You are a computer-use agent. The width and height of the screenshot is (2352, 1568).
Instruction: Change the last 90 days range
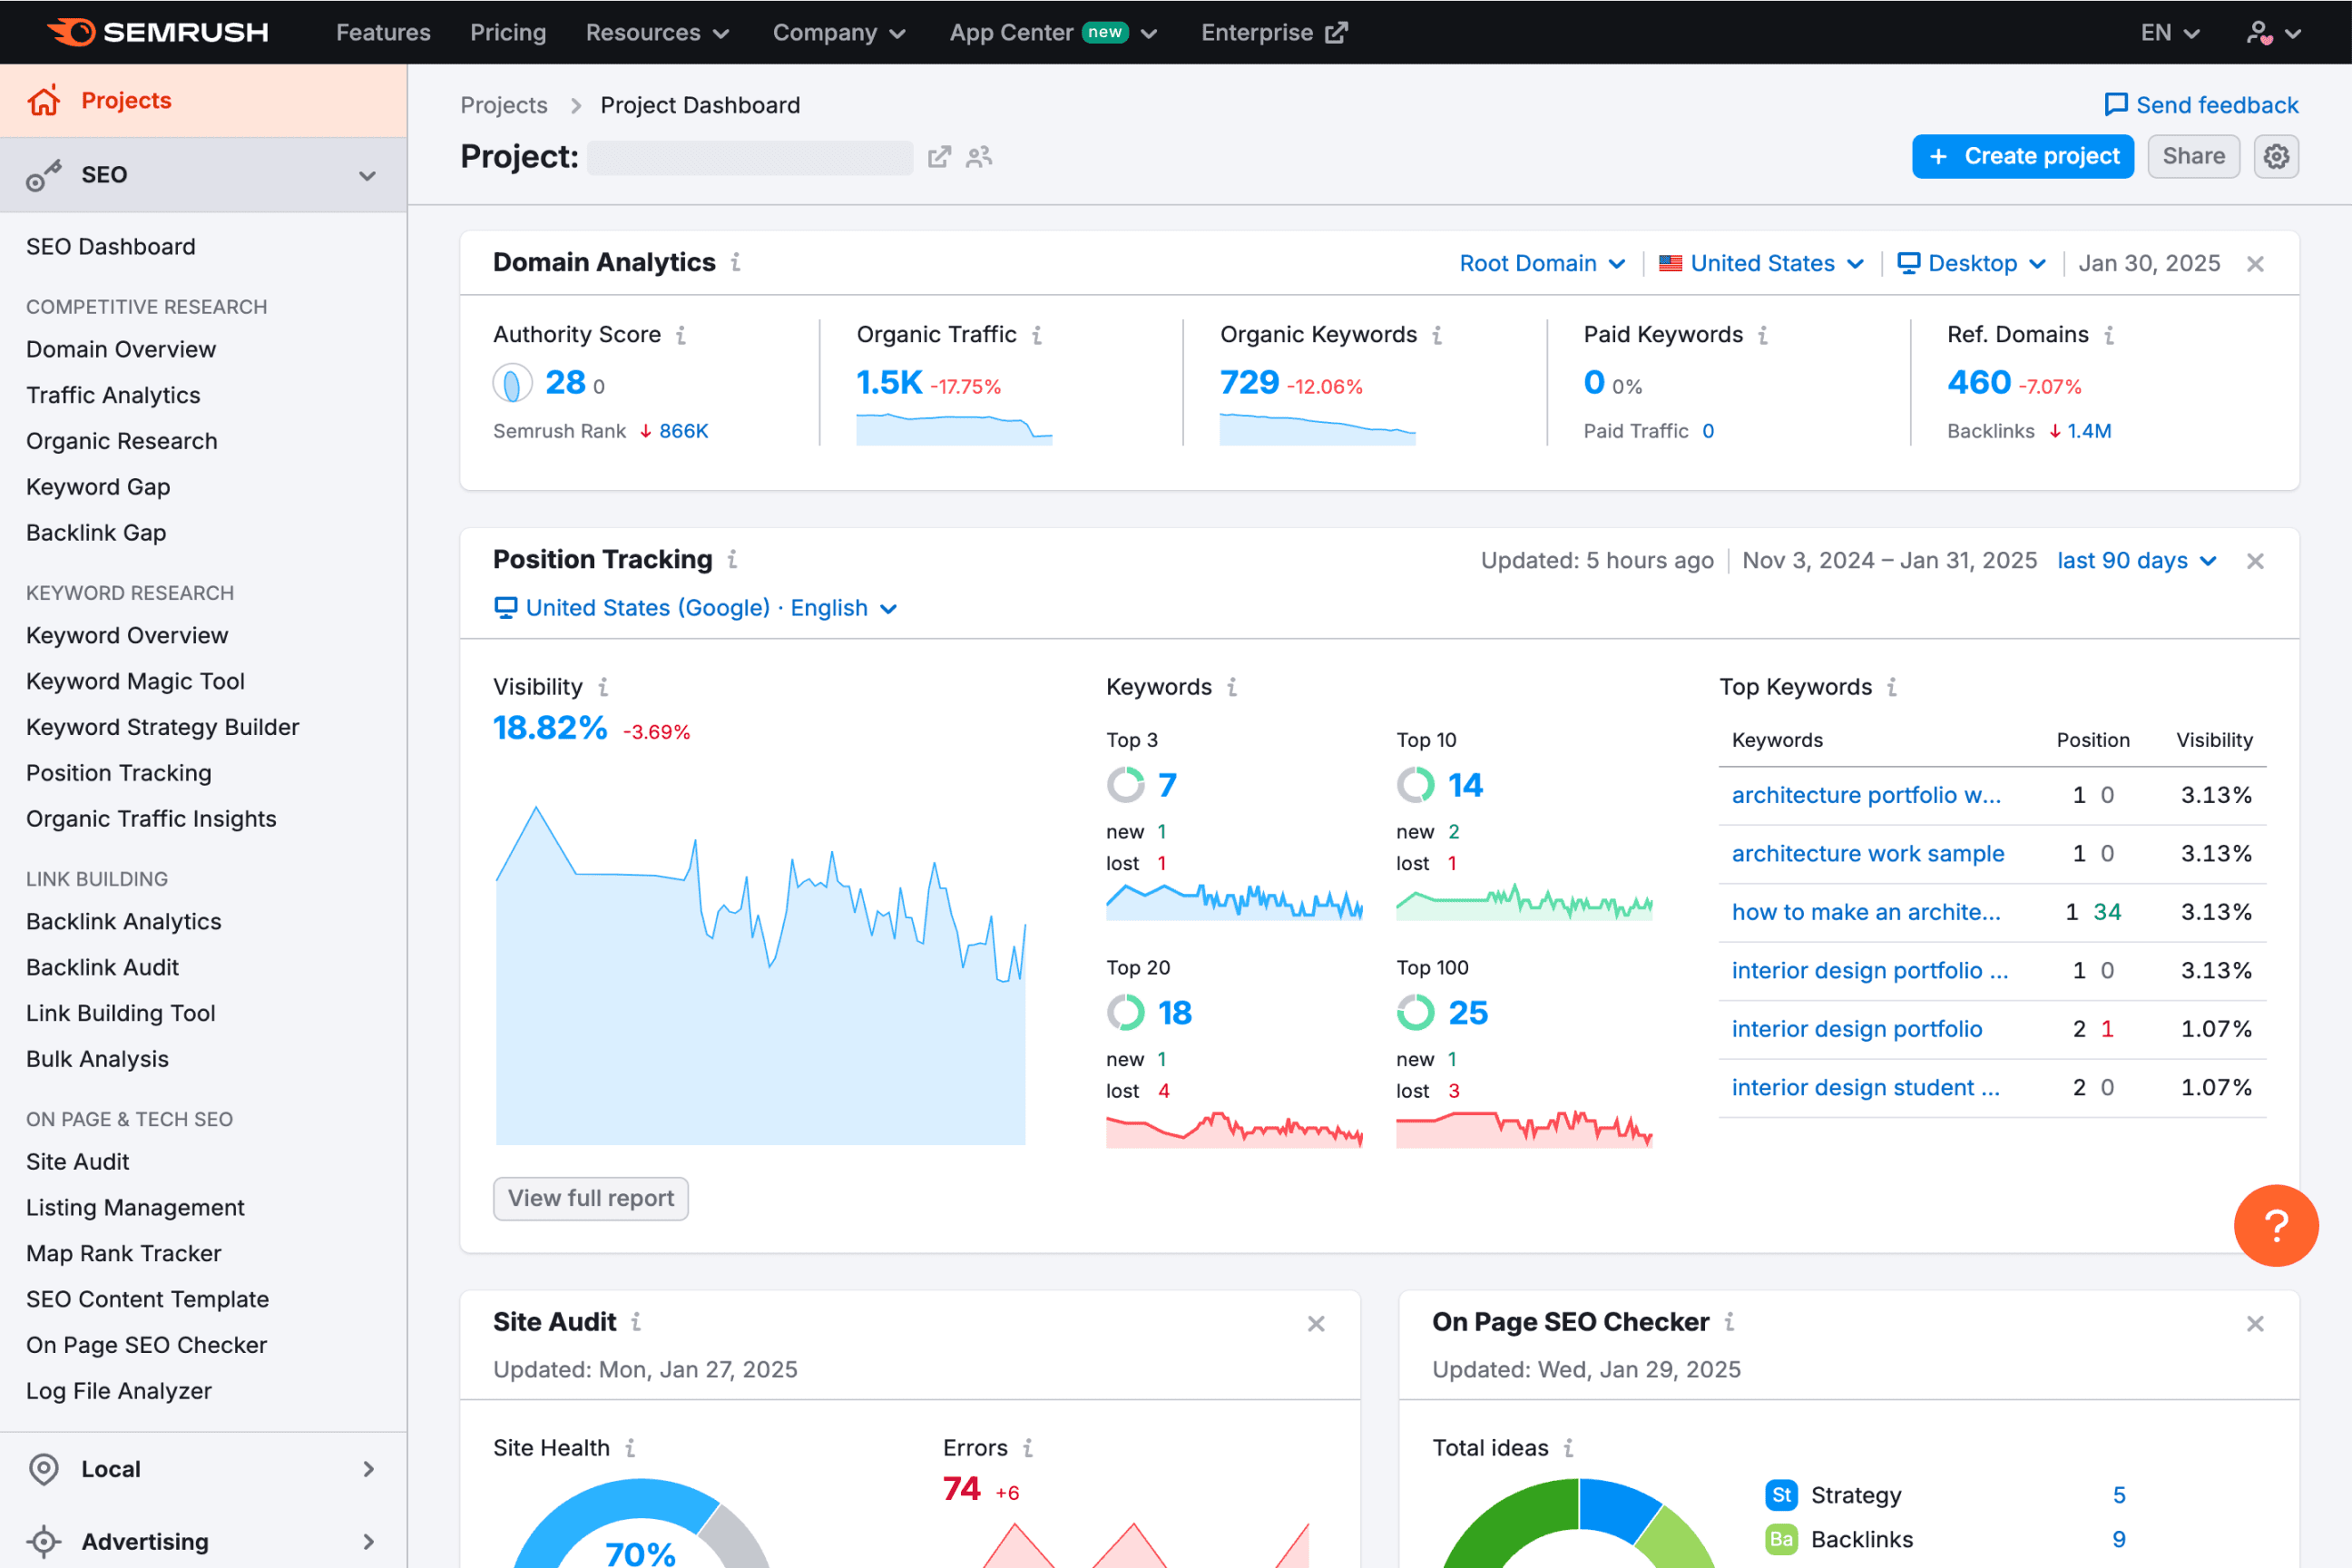(x=2136, y=560)
